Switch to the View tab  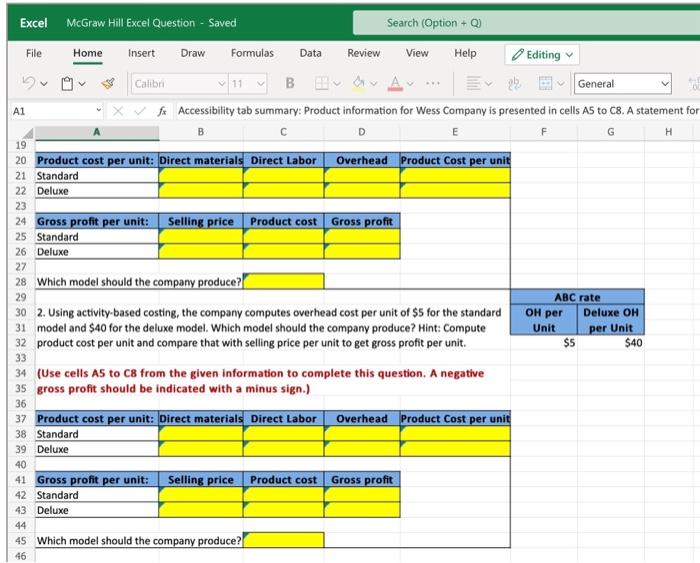click(417, 53)
